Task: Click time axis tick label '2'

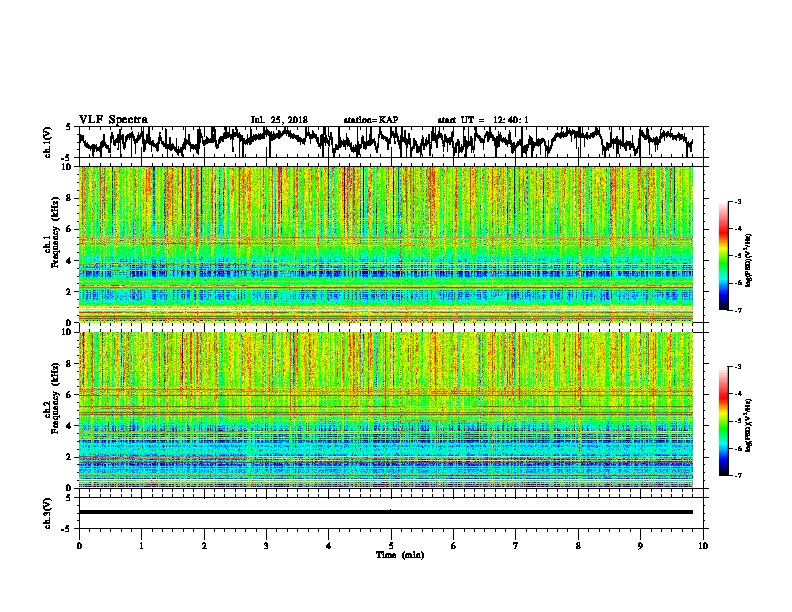Action: 204,546
